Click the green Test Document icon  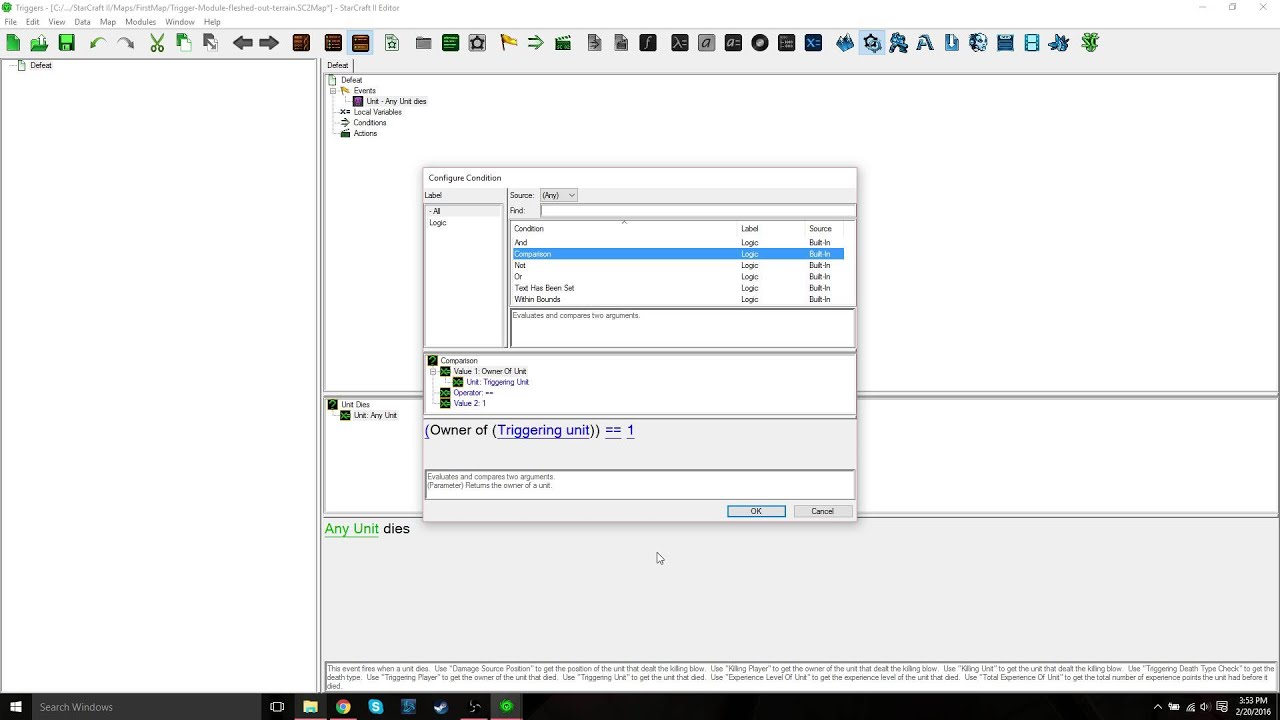1090,43
